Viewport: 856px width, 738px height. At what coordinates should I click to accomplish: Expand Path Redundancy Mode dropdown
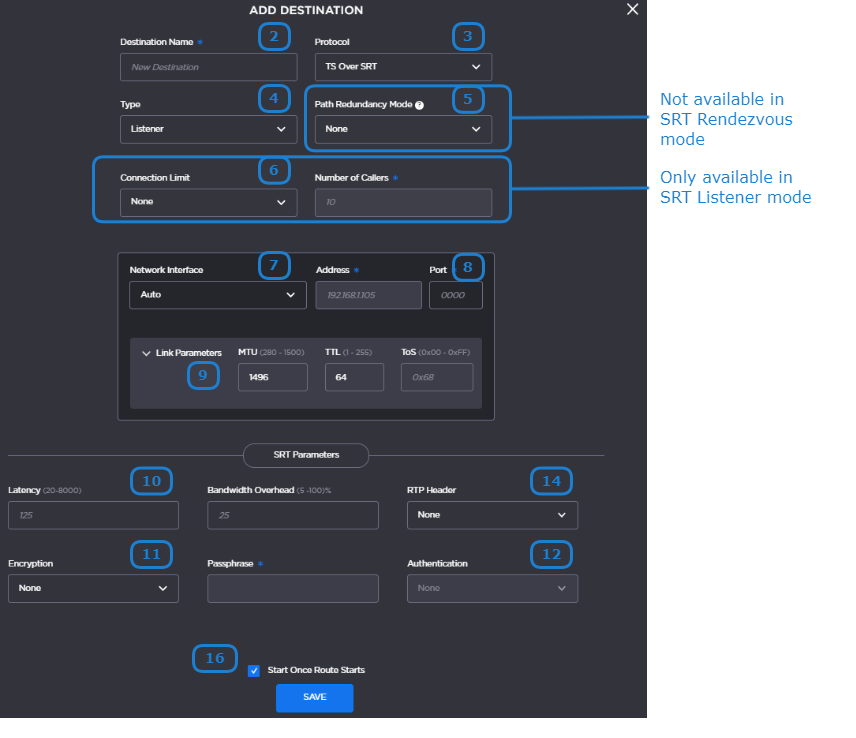(403, 129)
